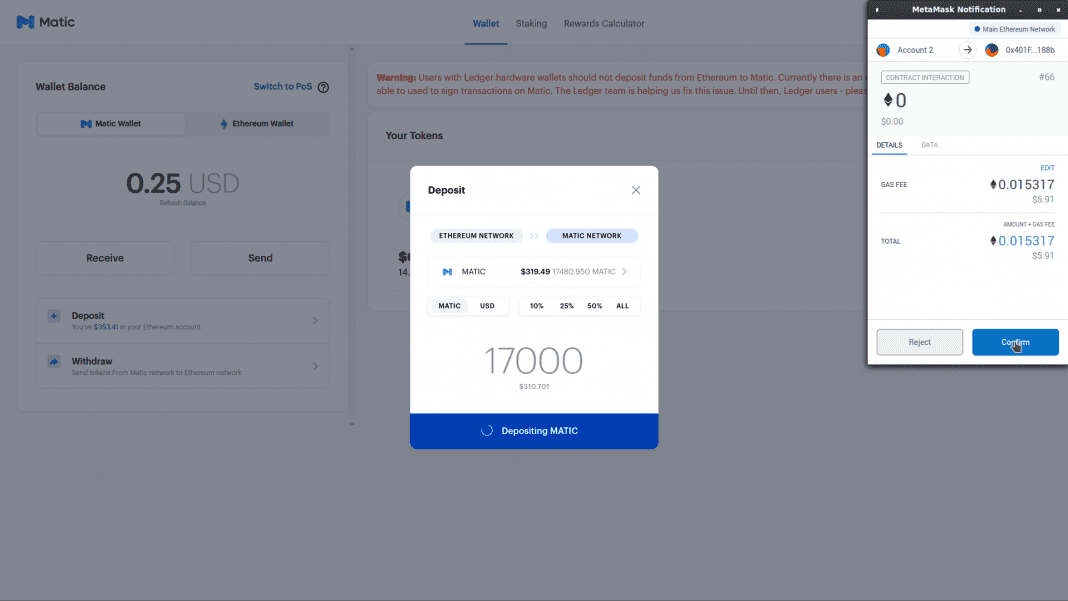Viewport: 1068px width, 601px height.
Task: Open the Staking page from the top navigation
Action: point(531,23)
